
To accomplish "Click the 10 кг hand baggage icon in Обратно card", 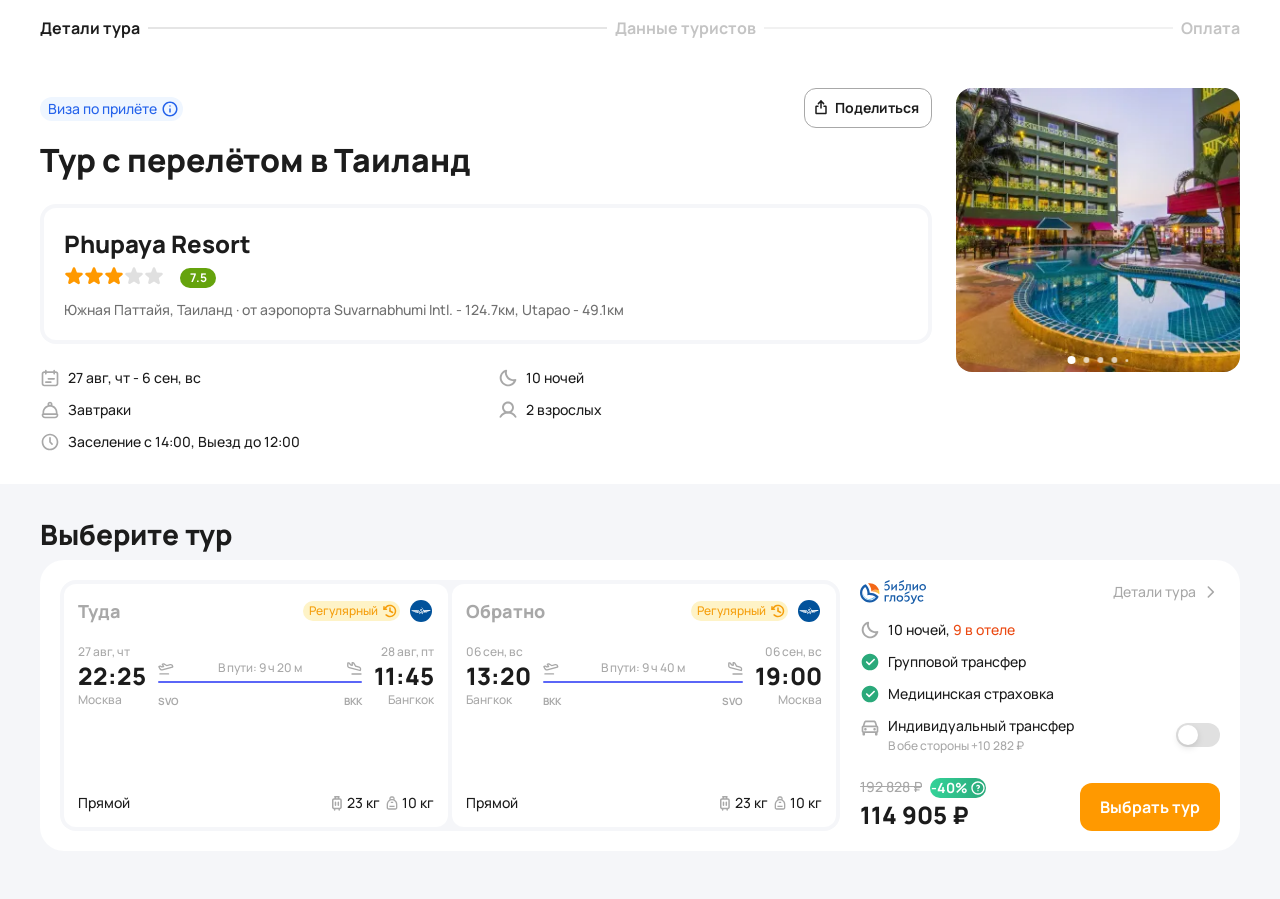I will (x=780, y=803).
